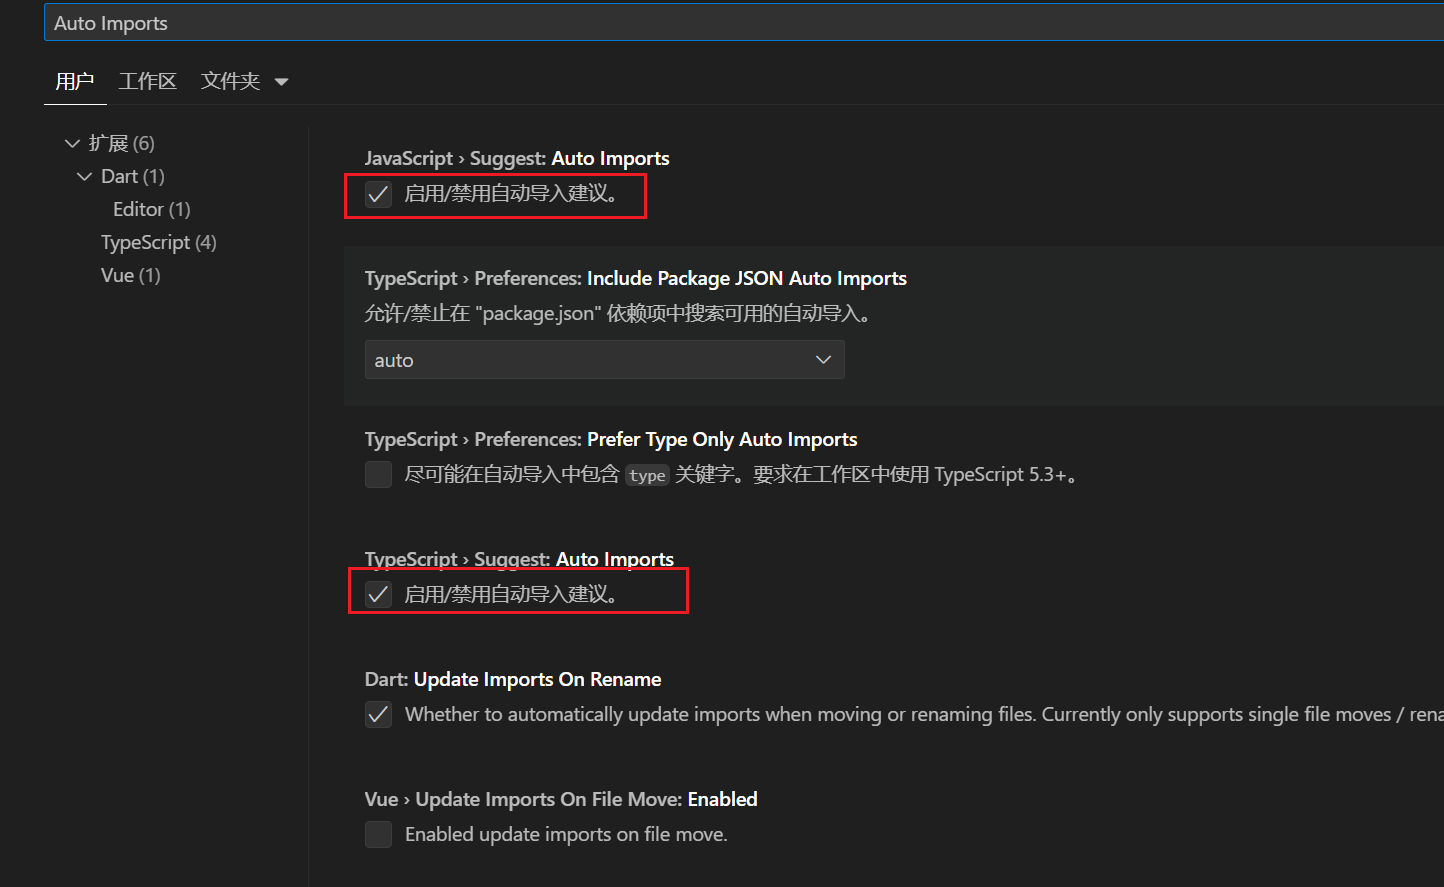
Task: Enable Vue Update Imports On File Move checkbox
Action: (x=378, y=835)
